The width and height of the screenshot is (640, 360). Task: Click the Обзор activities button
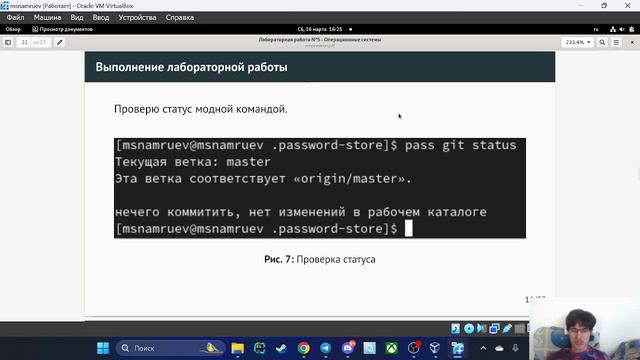[13, 29]
